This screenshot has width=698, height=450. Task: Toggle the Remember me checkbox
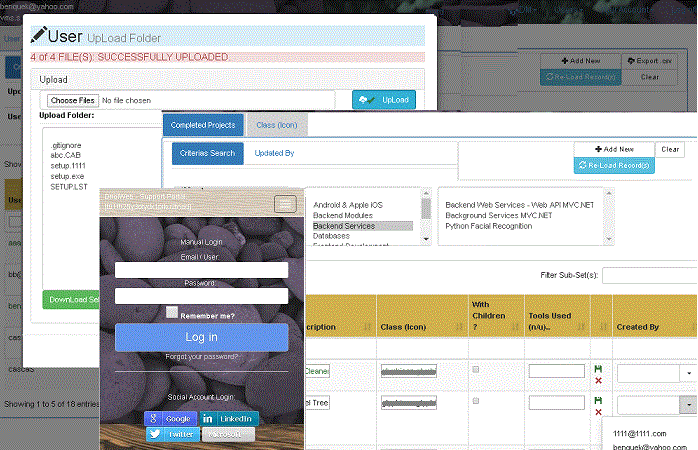tap(172, 312)
